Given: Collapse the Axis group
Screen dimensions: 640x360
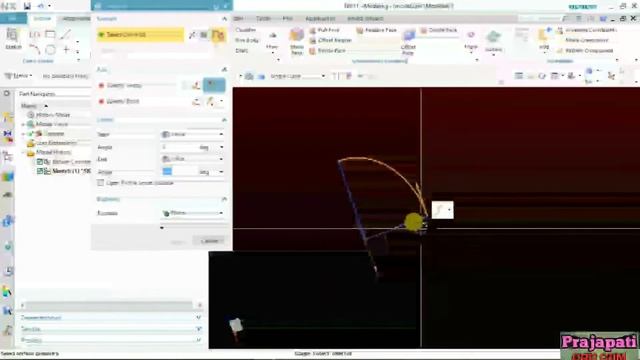Looking at the screenshot, I should (x=224, y=69).
